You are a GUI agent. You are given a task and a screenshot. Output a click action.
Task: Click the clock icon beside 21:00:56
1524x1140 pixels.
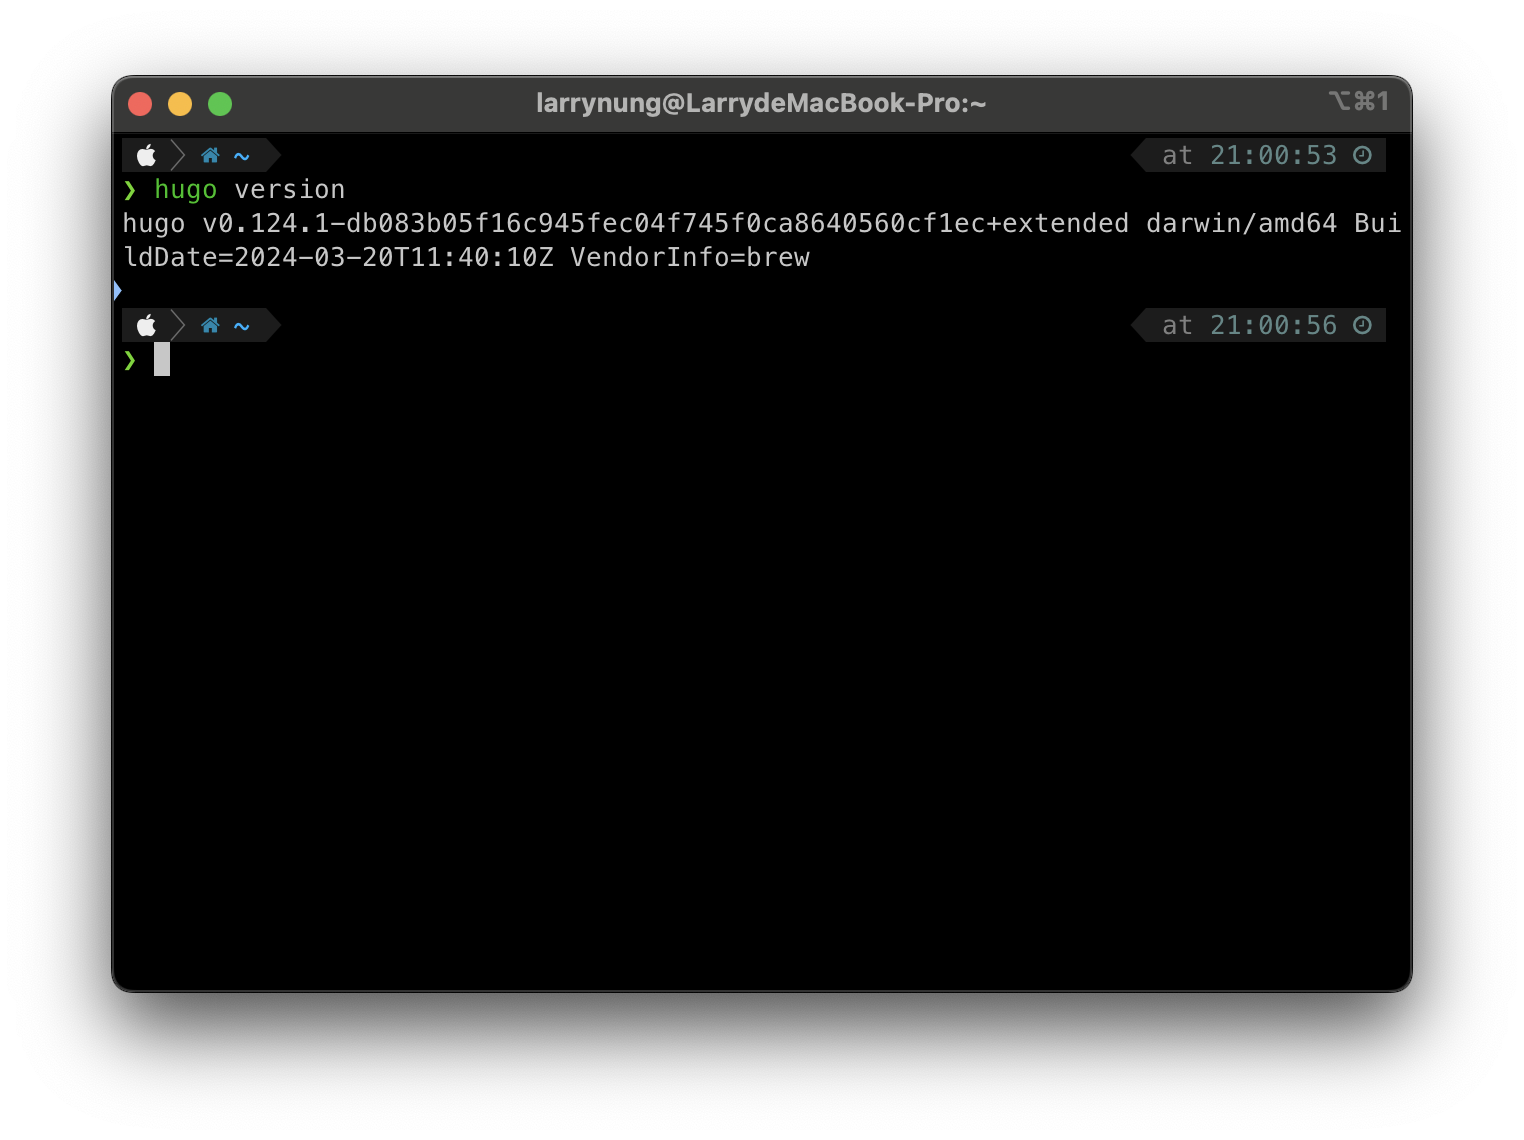(x=1362, y=325)
